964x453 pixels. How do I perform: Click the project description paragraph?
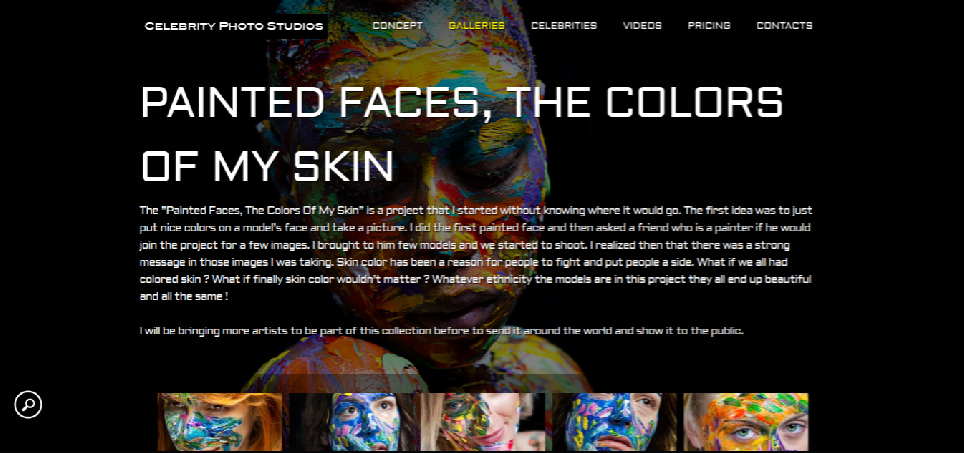coord(476,253)
